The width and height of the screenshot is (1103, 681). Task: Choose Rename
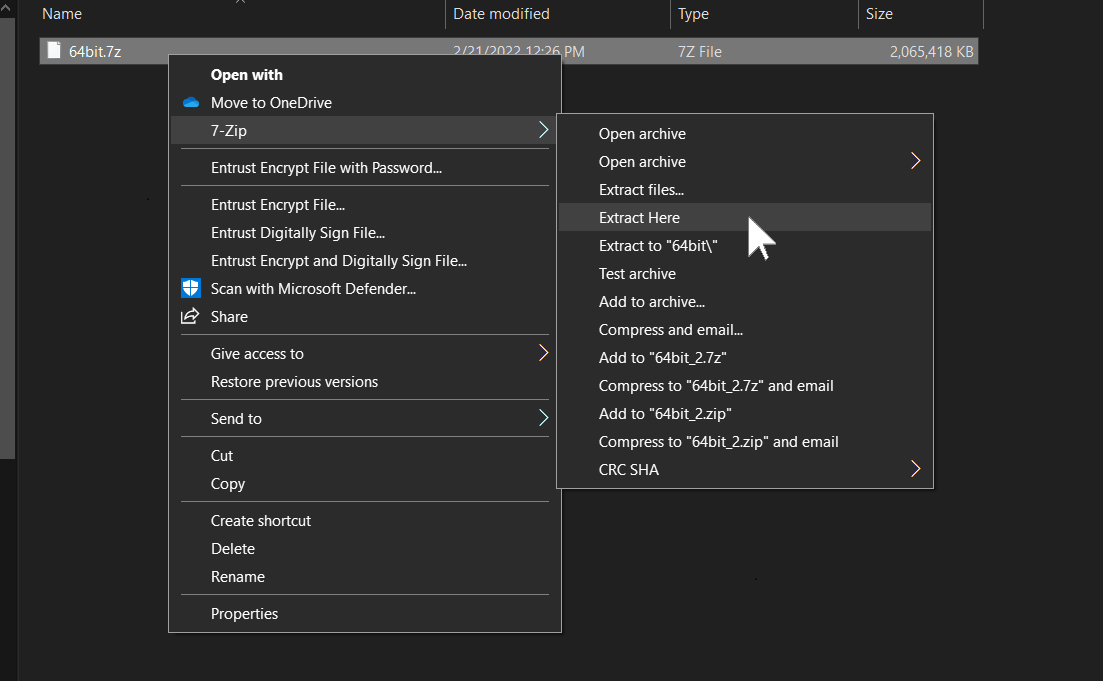pyautogui.click(x=364, y=577)
